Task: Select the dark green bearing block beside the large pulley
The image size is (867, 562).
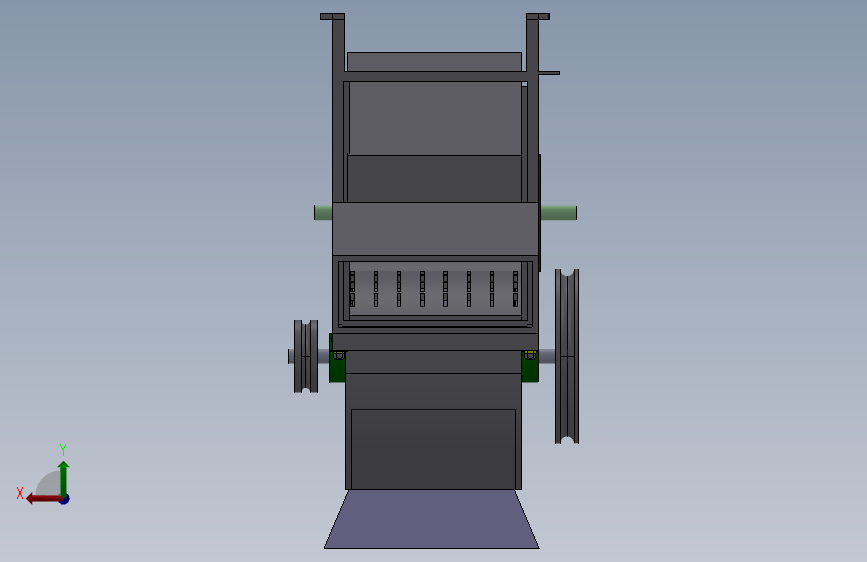Action: 530,366
